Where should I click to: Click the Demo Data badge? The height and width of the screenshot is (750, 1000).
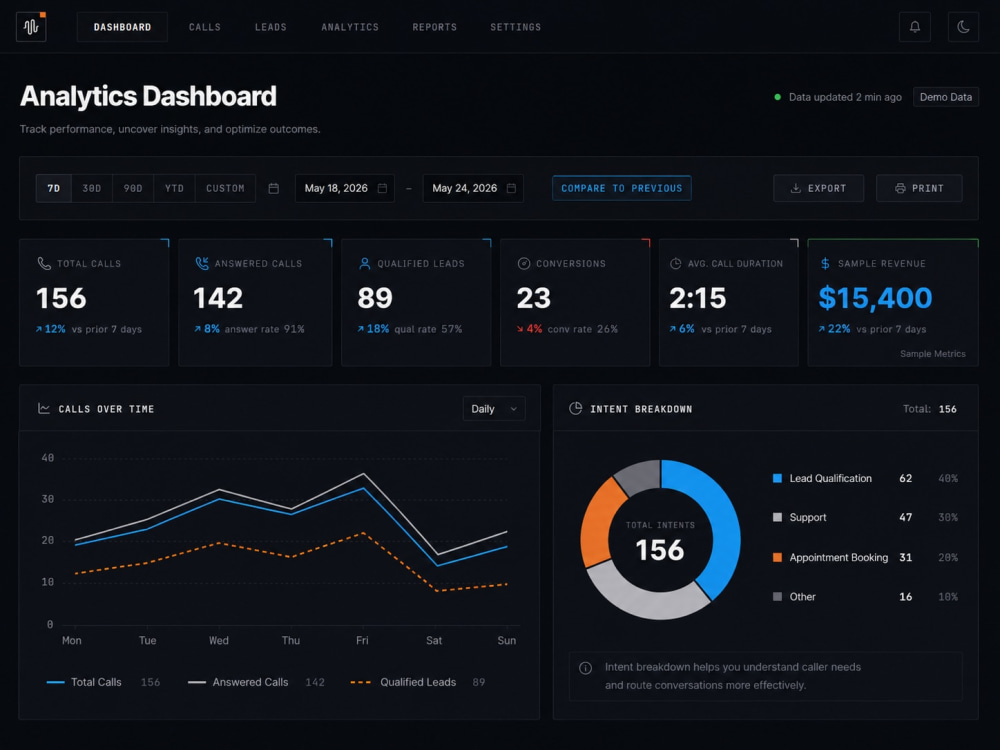(x=946, y=97)
